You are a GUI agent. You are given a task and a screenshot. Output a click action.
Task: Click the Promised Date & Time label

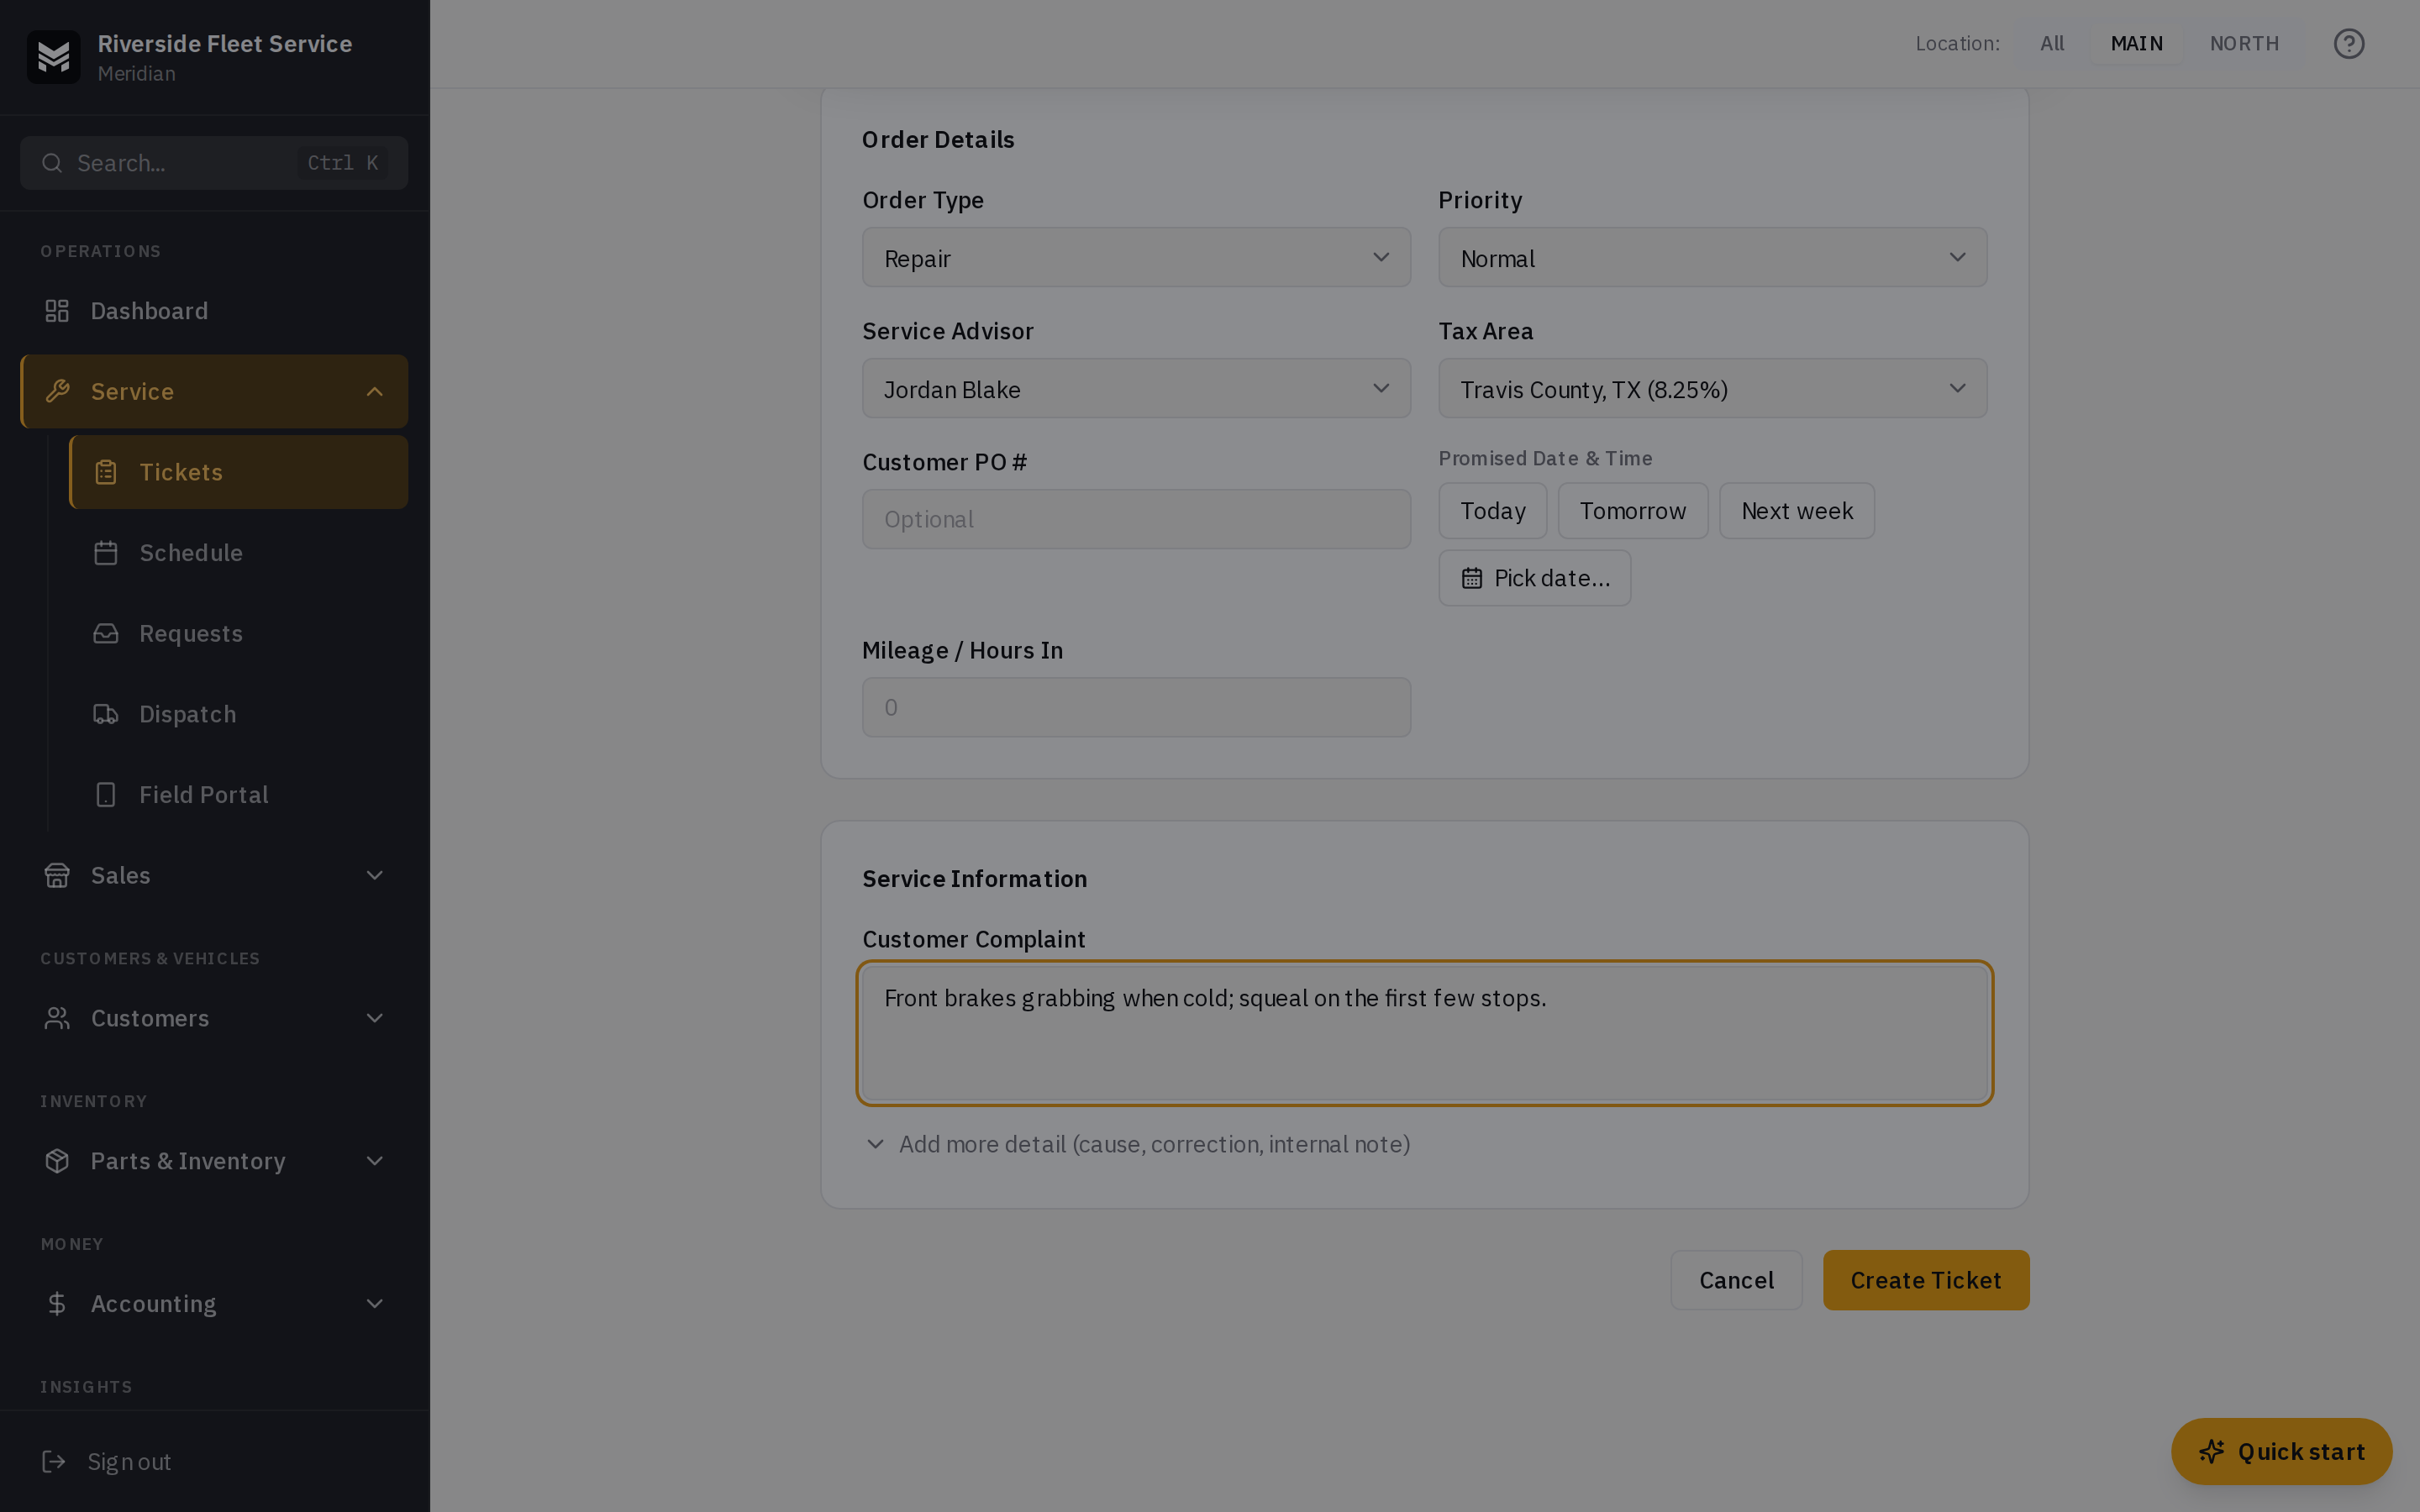tap(1545, 458)
